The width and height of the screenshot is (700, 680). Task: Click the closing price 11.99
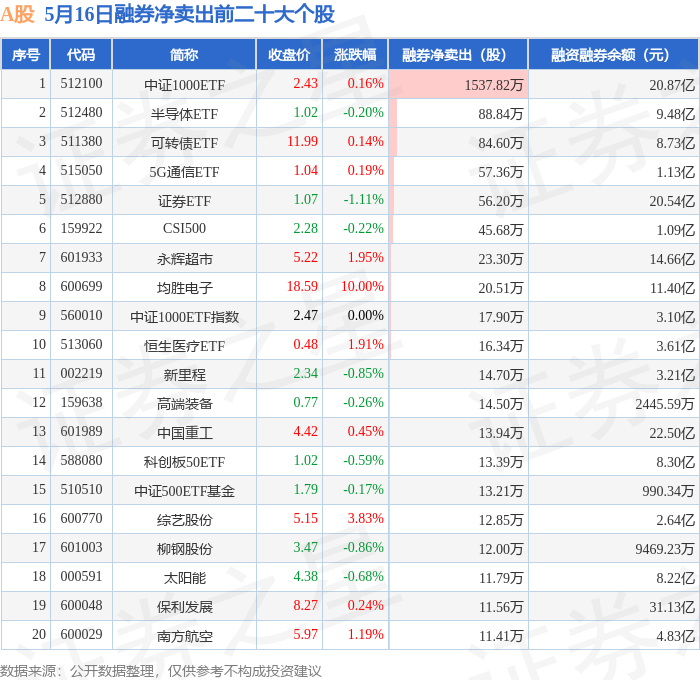302,142
